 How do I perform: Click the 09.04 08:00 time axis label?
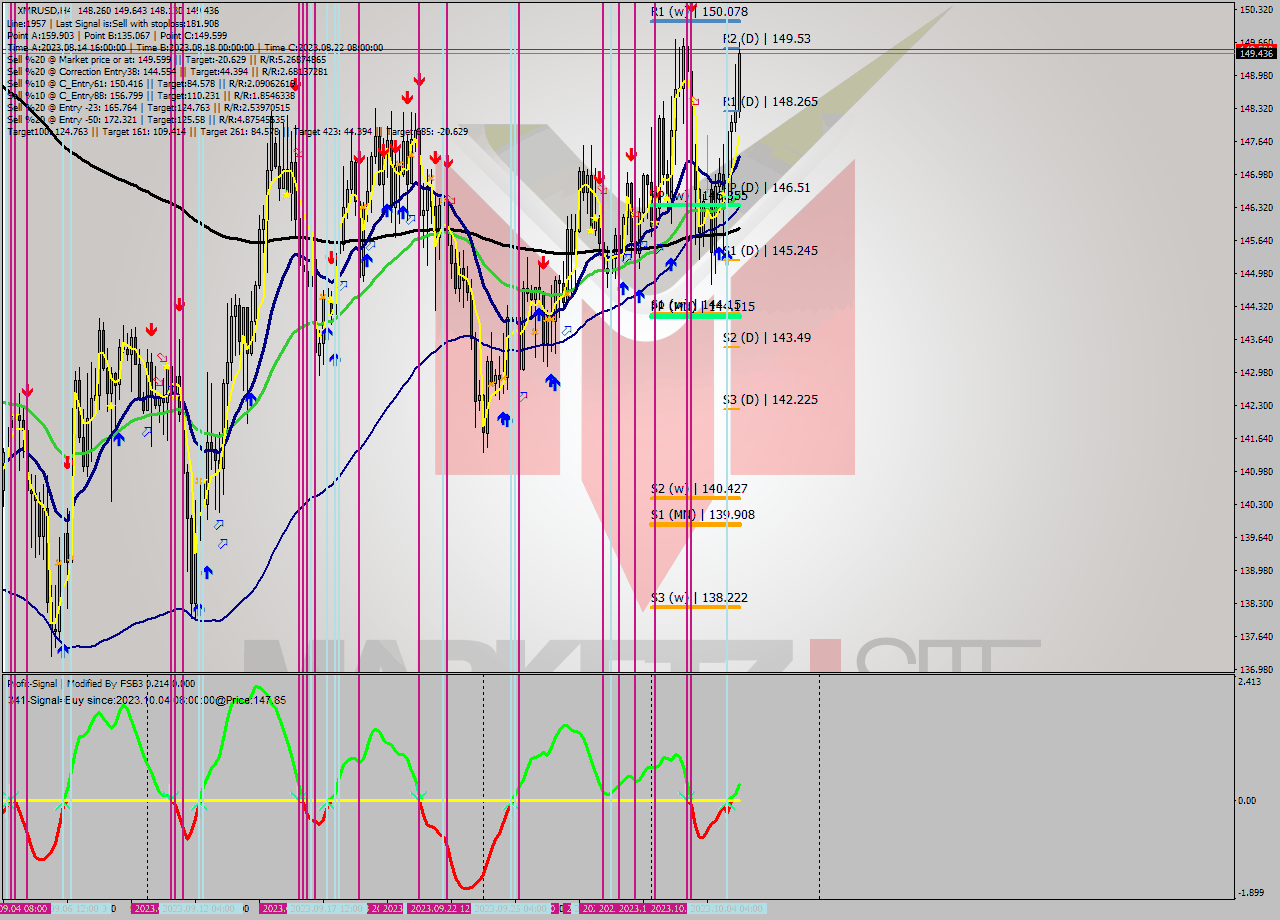pyautogui.click(x=24, y=908)
